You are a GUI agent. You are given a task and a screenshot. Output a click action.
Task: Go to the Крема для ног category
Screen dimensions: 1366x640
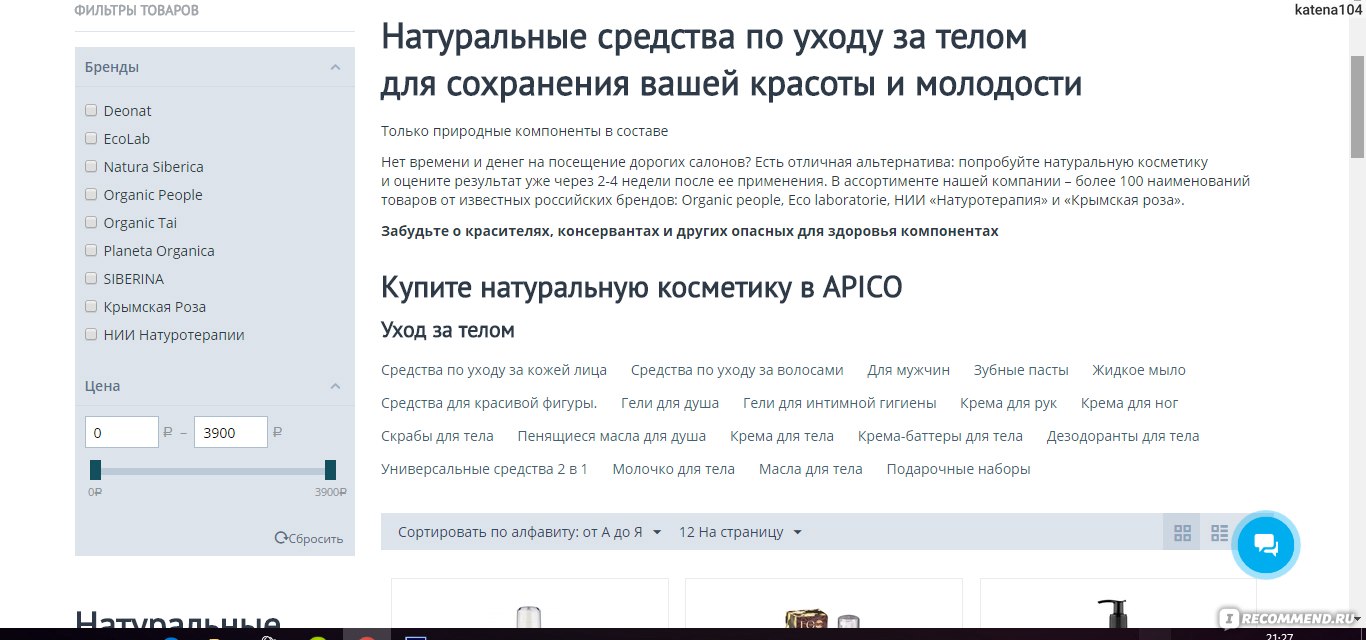1130,403
